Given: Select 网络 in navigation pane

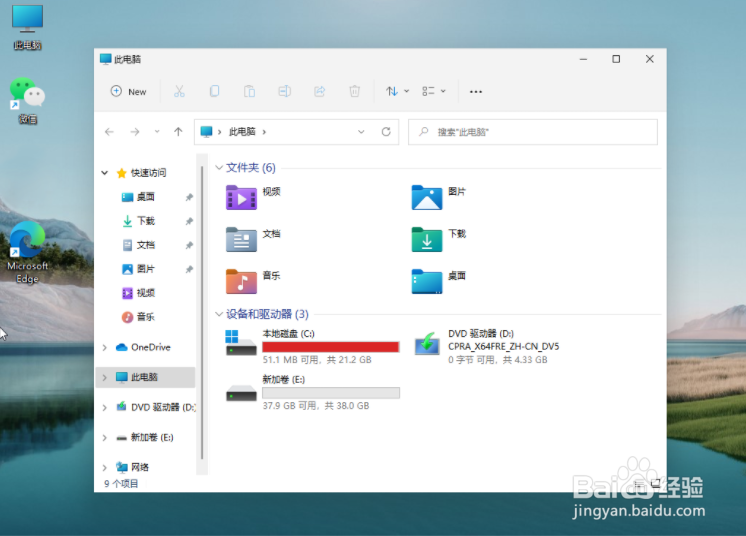Looking at the screenshot, I should click(x=132, y=467).
